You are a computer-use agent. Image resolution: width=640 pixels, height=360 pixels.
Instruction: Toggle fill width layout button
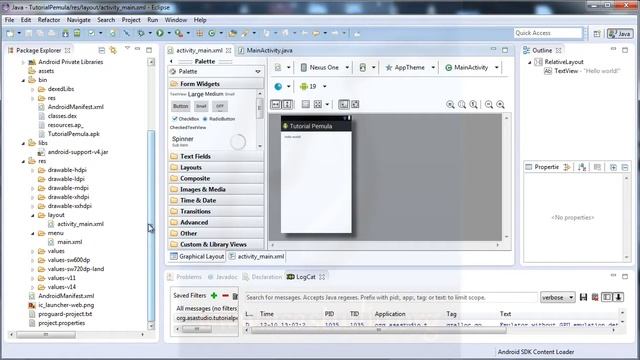(276, 104)
